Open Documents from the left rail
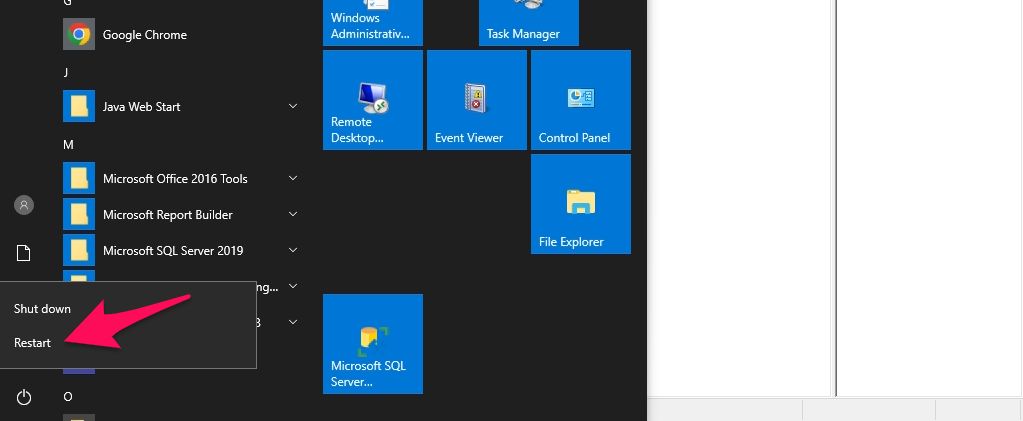The width and height of the screenshot is (1023, 421). [x=24, y=253]
